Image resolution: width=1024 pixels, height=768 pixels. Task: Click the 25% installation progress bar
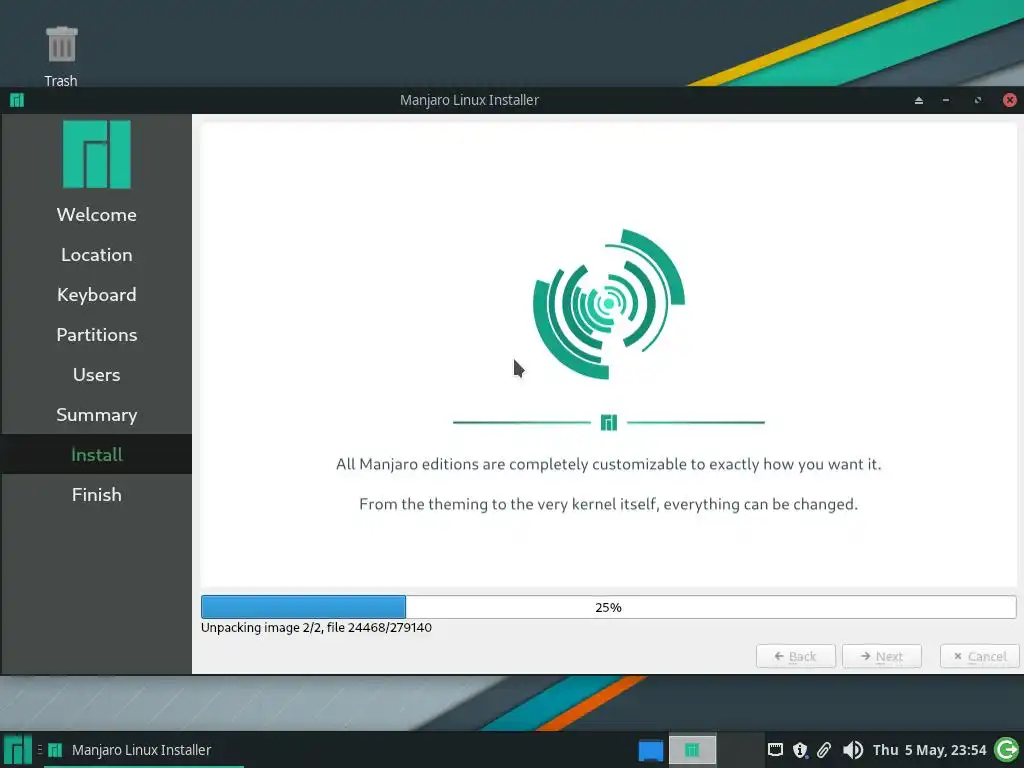pyautogui.click(x=609, y=607)
